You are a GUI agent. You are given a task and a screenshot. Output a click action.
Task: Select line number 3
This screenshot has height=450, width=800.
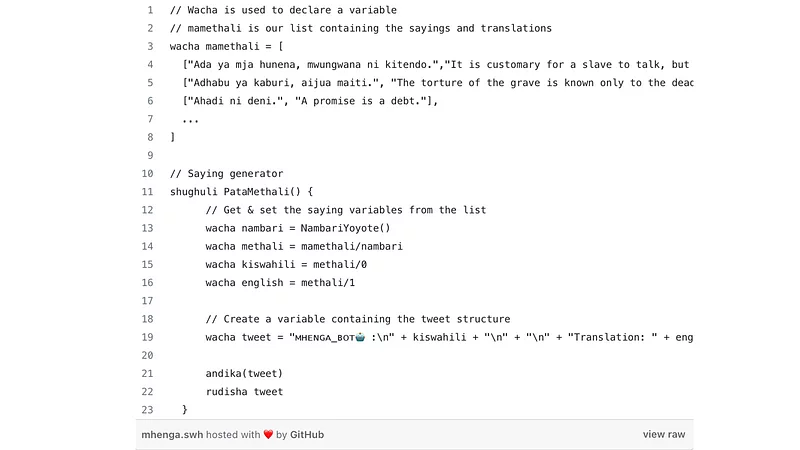pos(150,46)
